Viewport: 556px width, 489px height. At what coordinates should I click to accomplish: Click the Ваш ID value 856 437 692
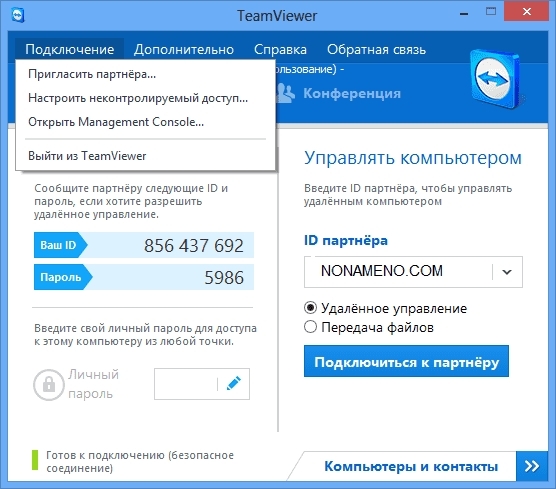[x=194, y=245]
